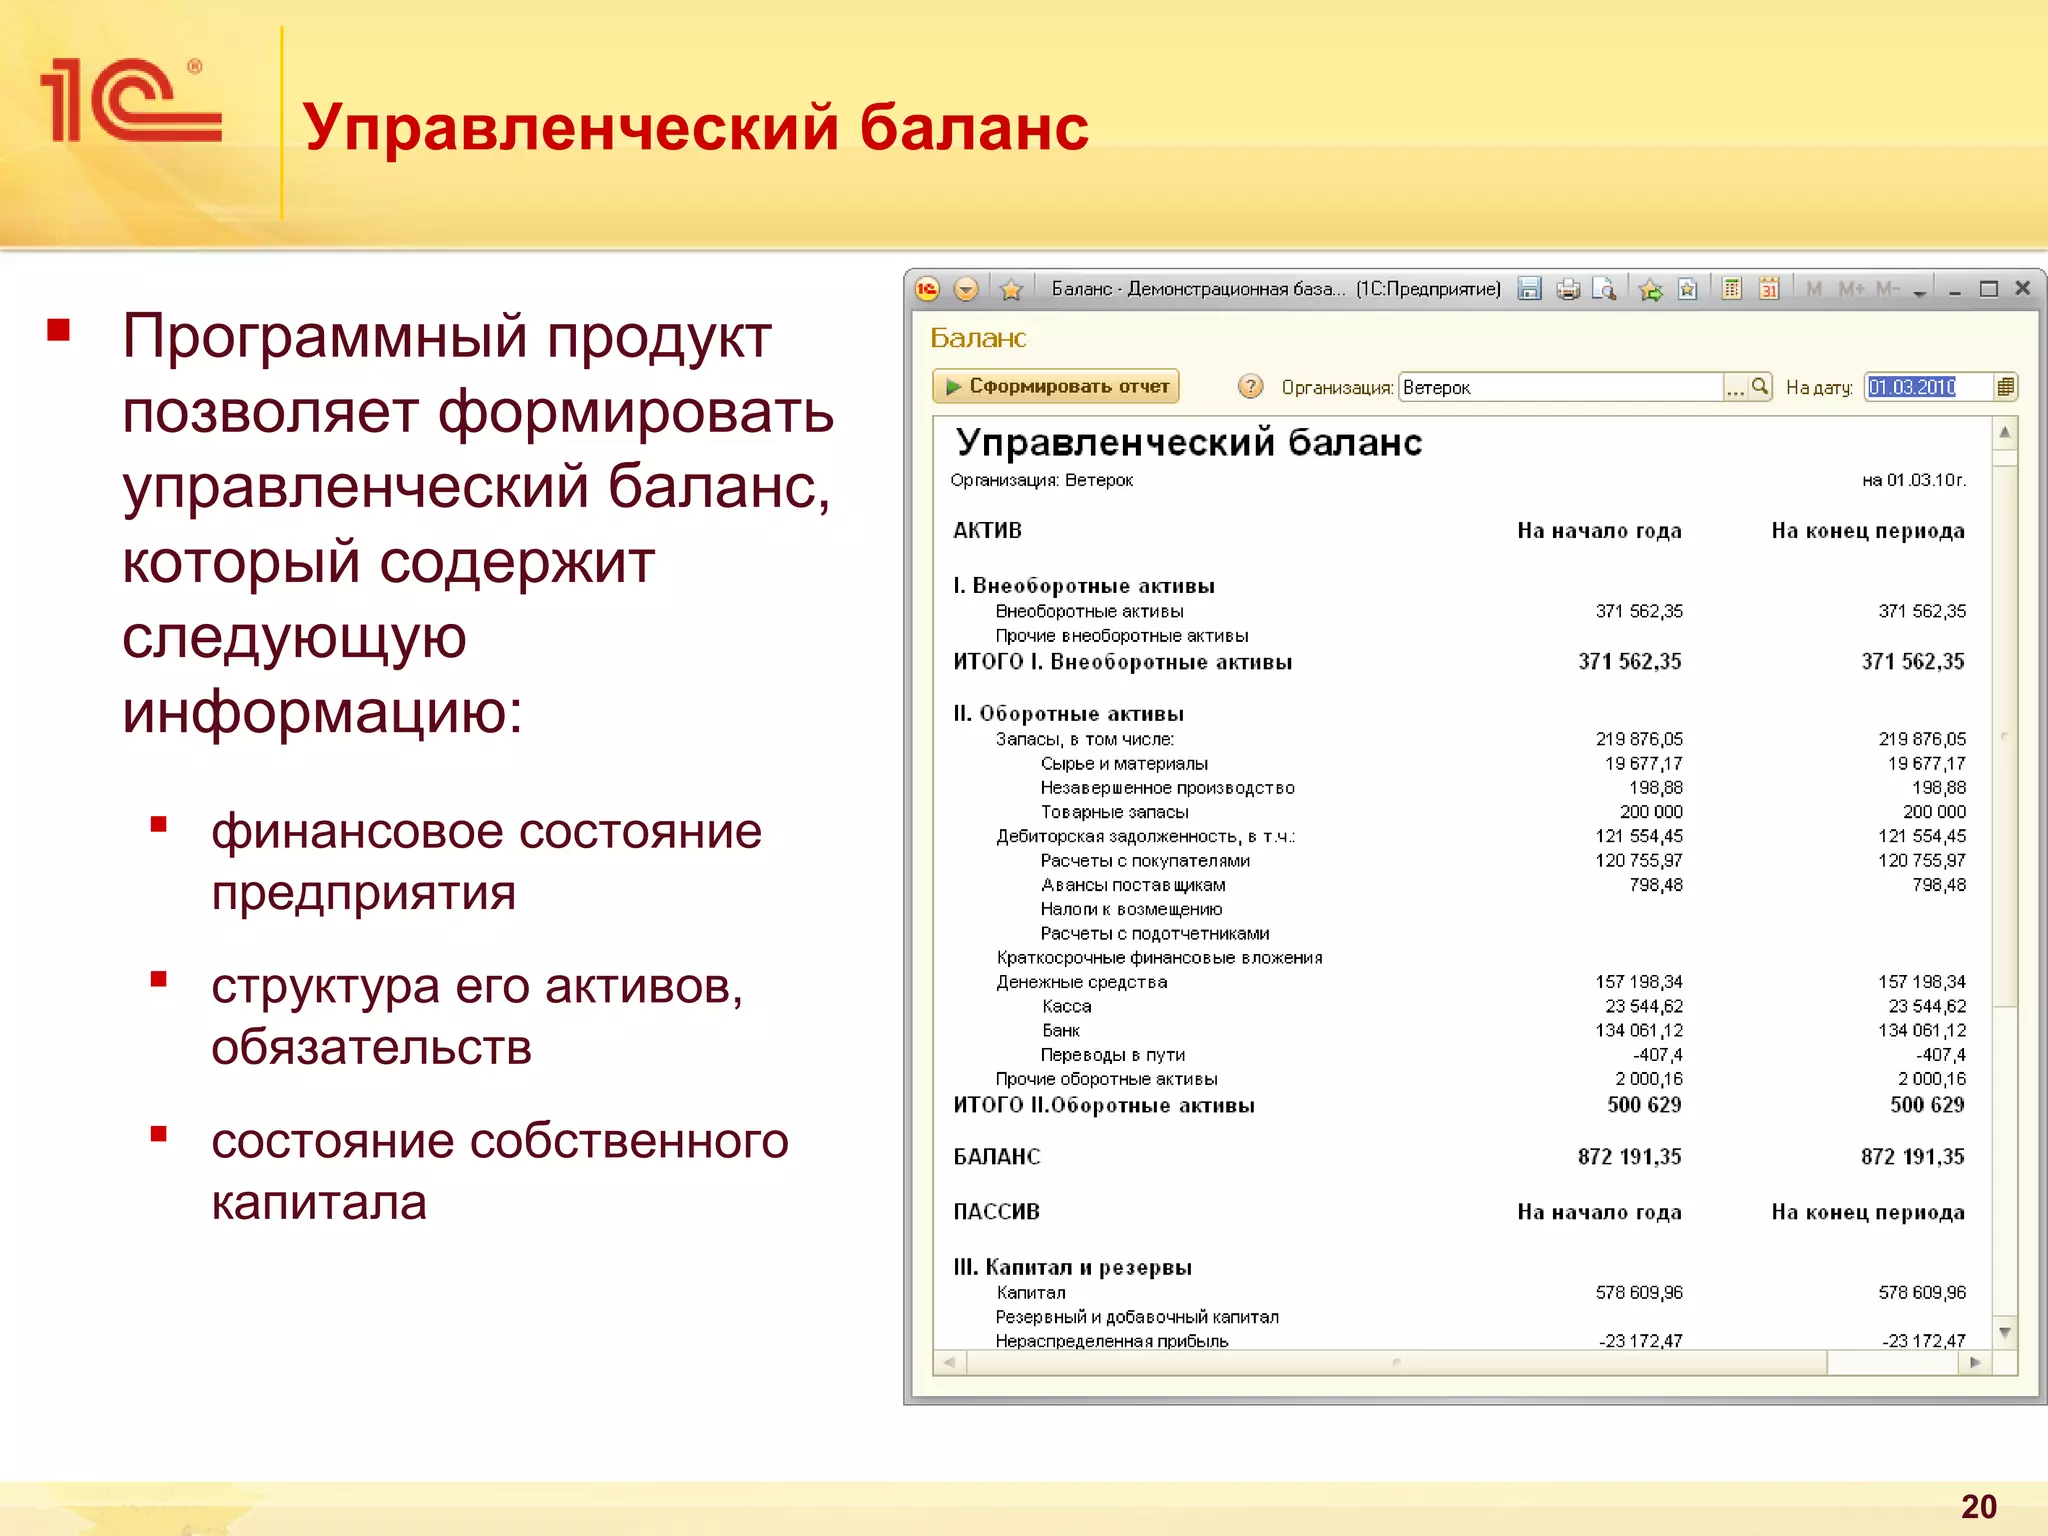This screenshot has height=1536, width=2048.
Task: Select the Переводы в пути row
Action: click(x=1460, y=1055)
